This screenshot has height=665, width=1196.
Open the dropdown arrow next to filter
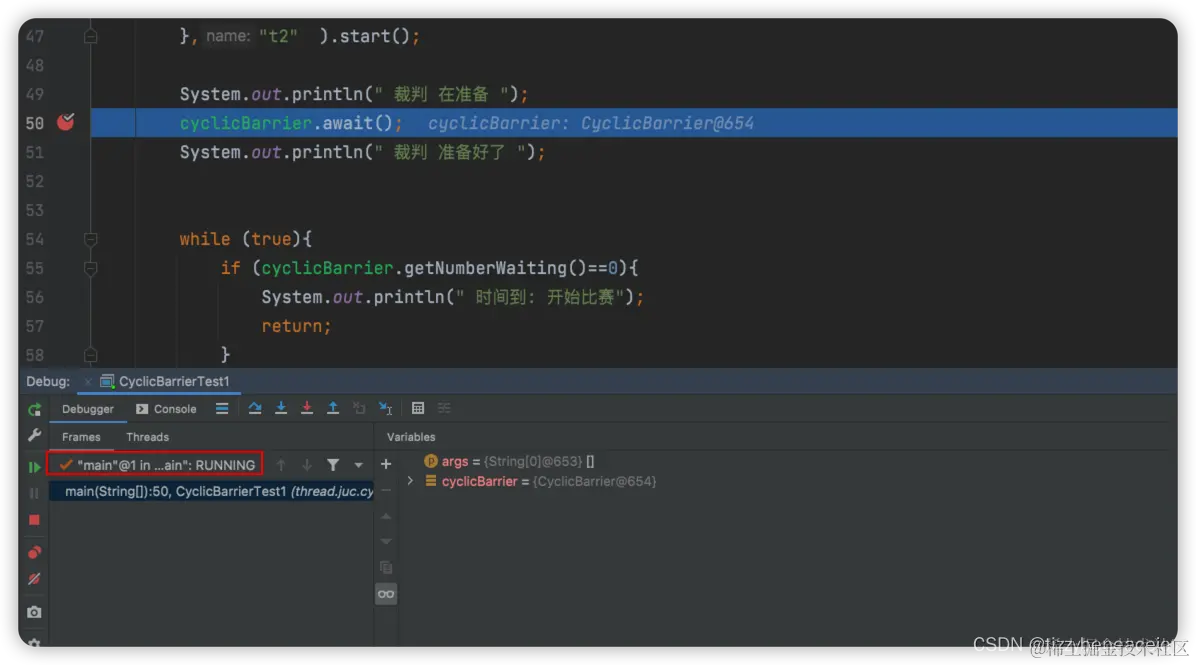[x=358, y=464]
